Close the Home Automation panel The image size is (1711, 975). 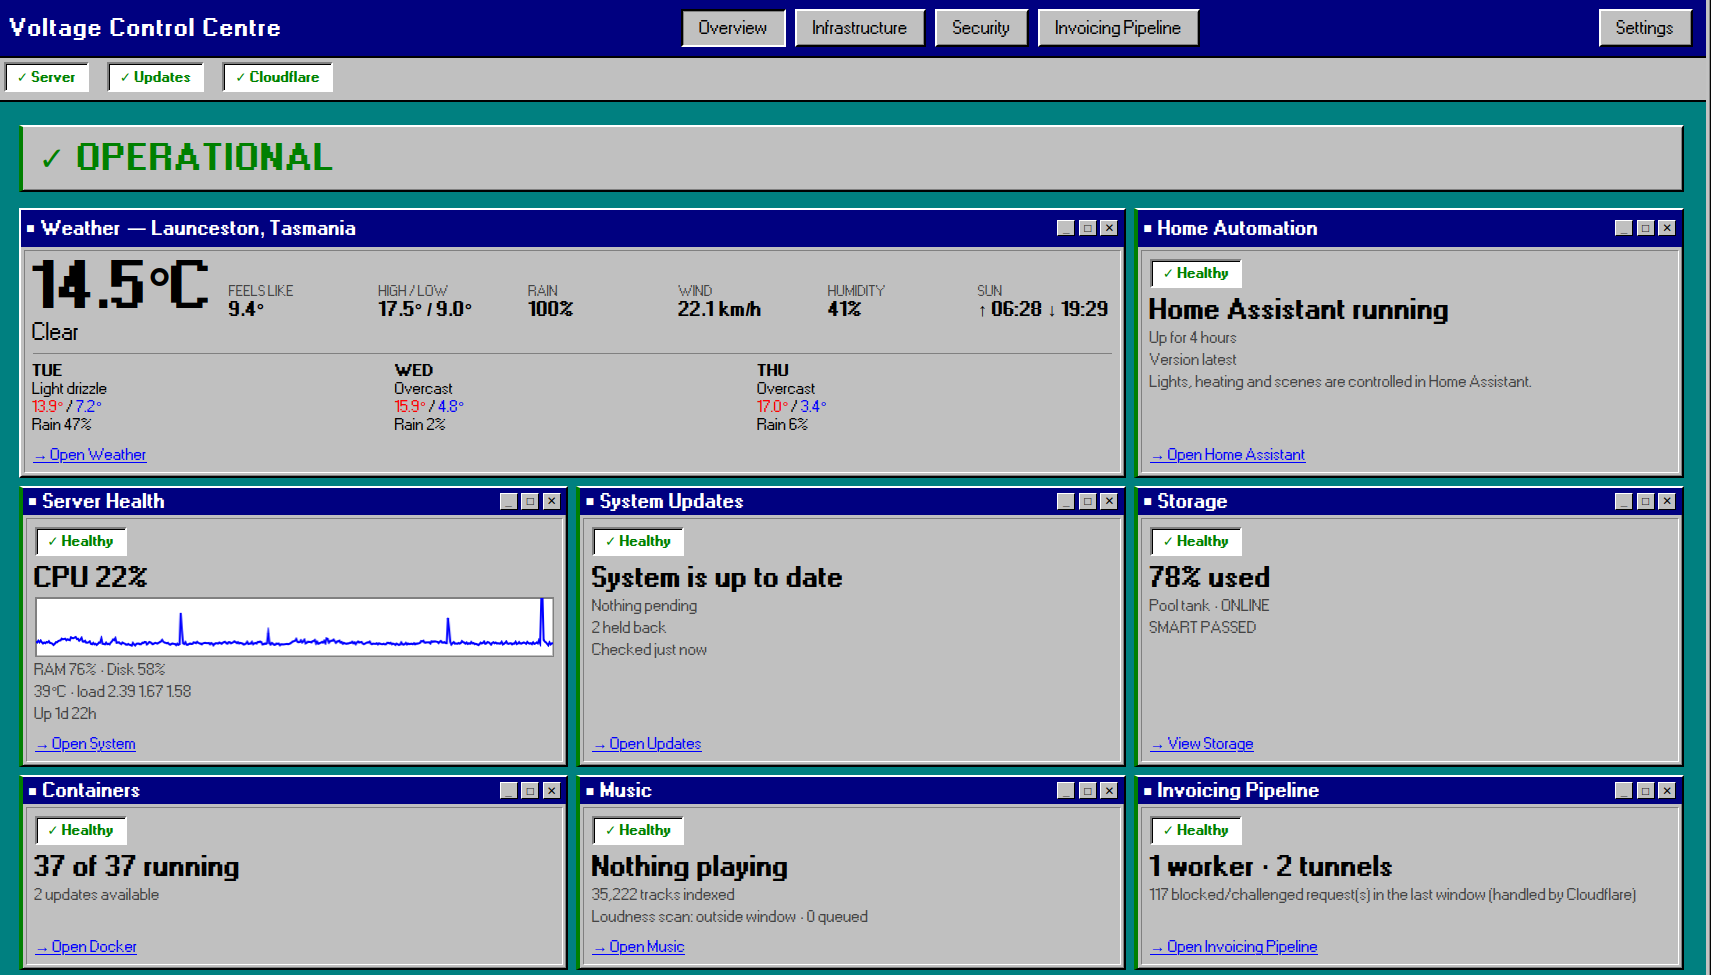pos(1667,228)
